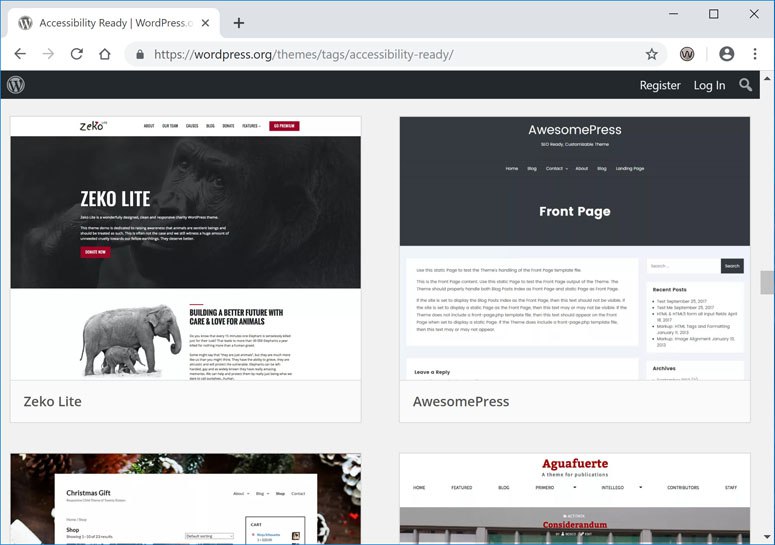Click the page scrollbar thumb
Screen dimensions: 775x545
(767, 283)
